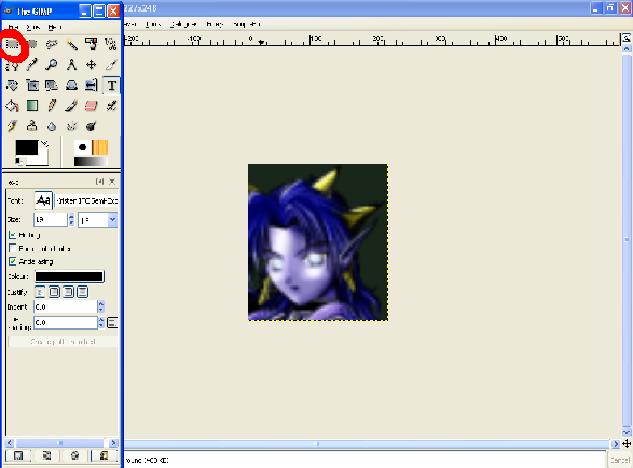
Task: Open the text Color swatch
Action: pos(69,276)
